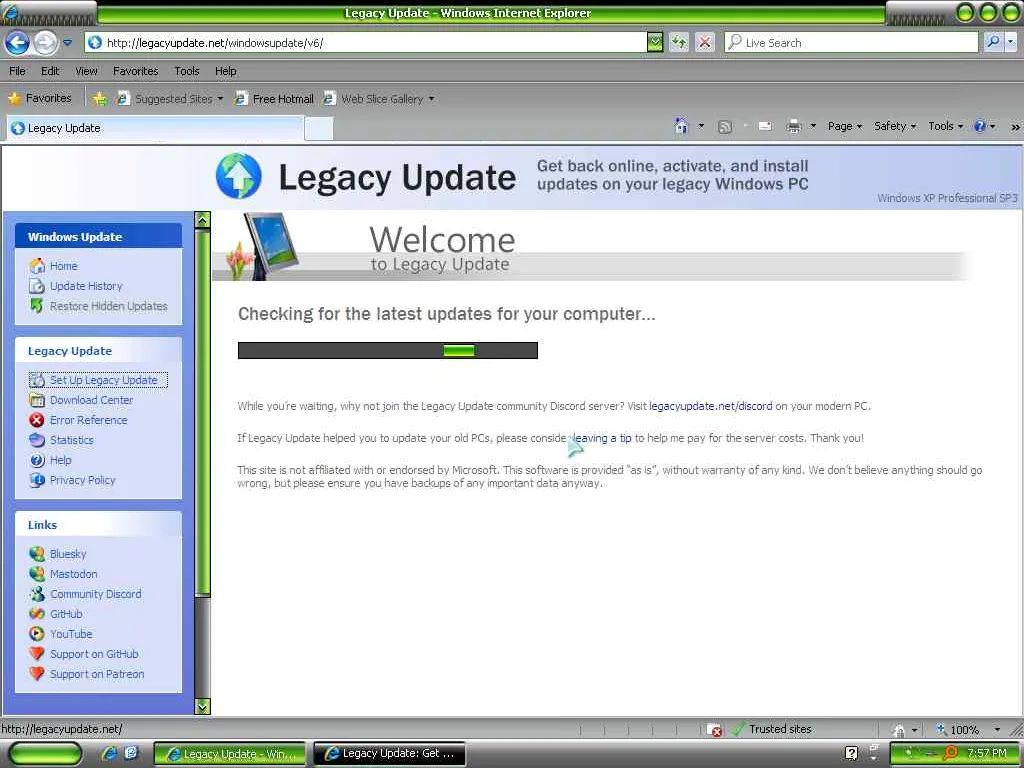The width and height of the screenshot is (1024, 768).
Task: Click Home in Windows Update sidebar
Action: pyautogui.click(x=63, y=266)
